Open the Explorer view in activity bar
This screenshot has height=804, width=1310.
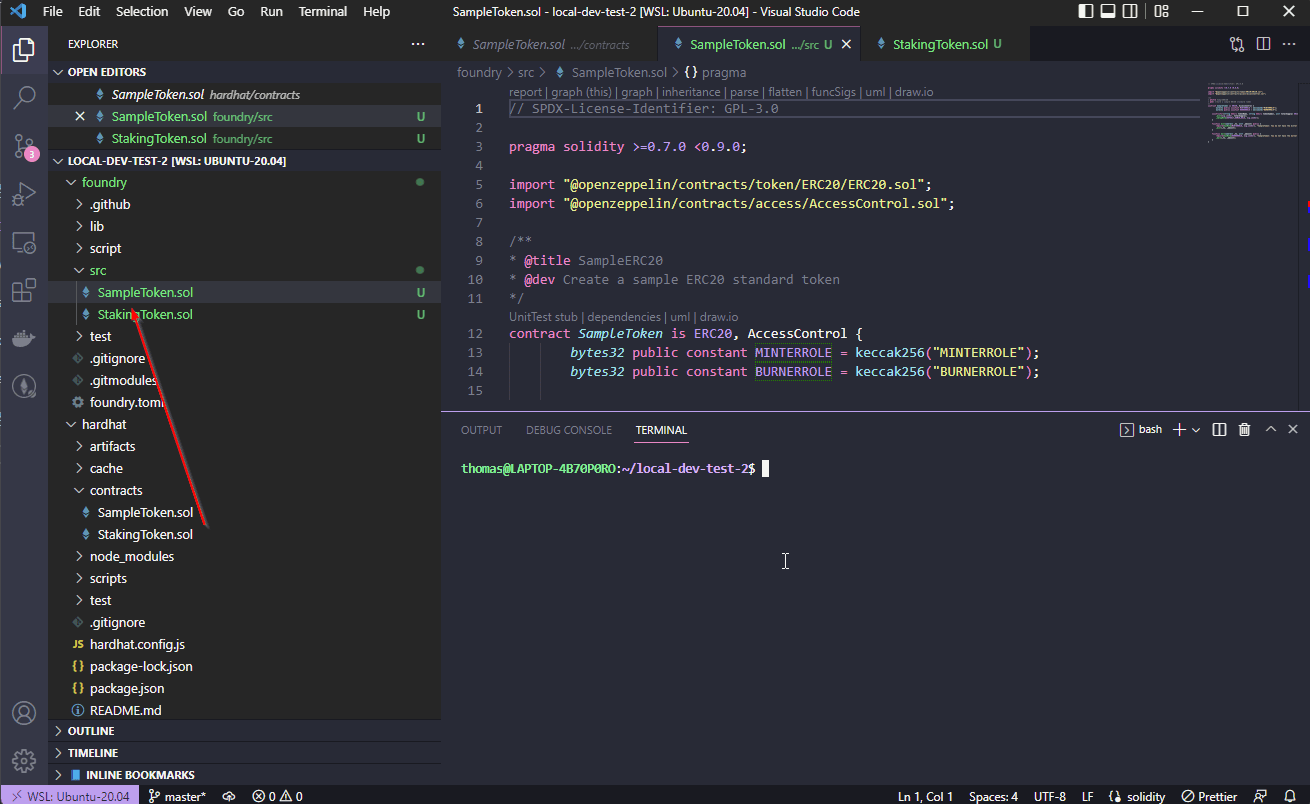click(24, 50)
